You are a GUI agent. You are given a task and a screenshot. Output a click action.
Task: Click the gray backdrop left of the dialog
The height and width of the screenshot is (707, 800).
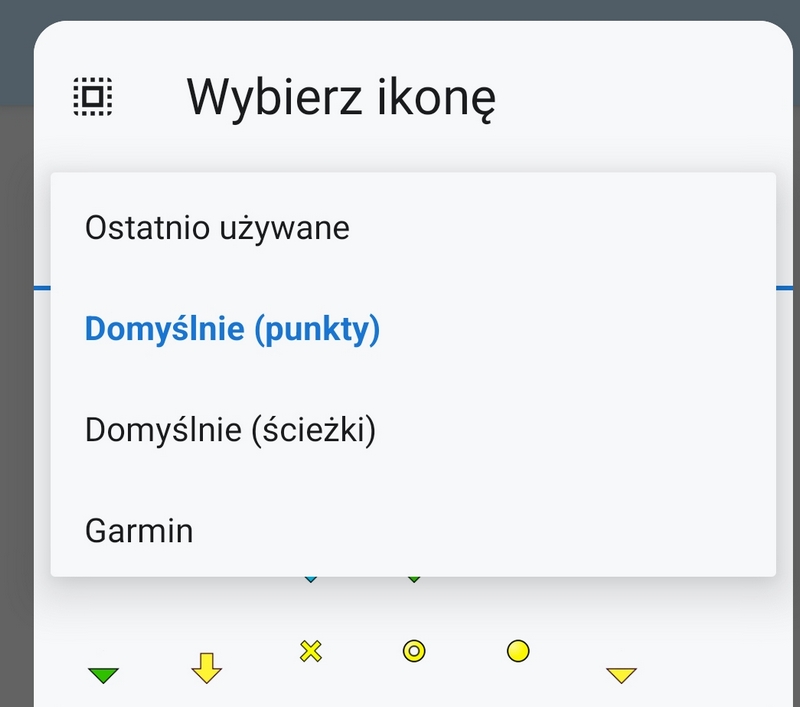click(15, 400)
